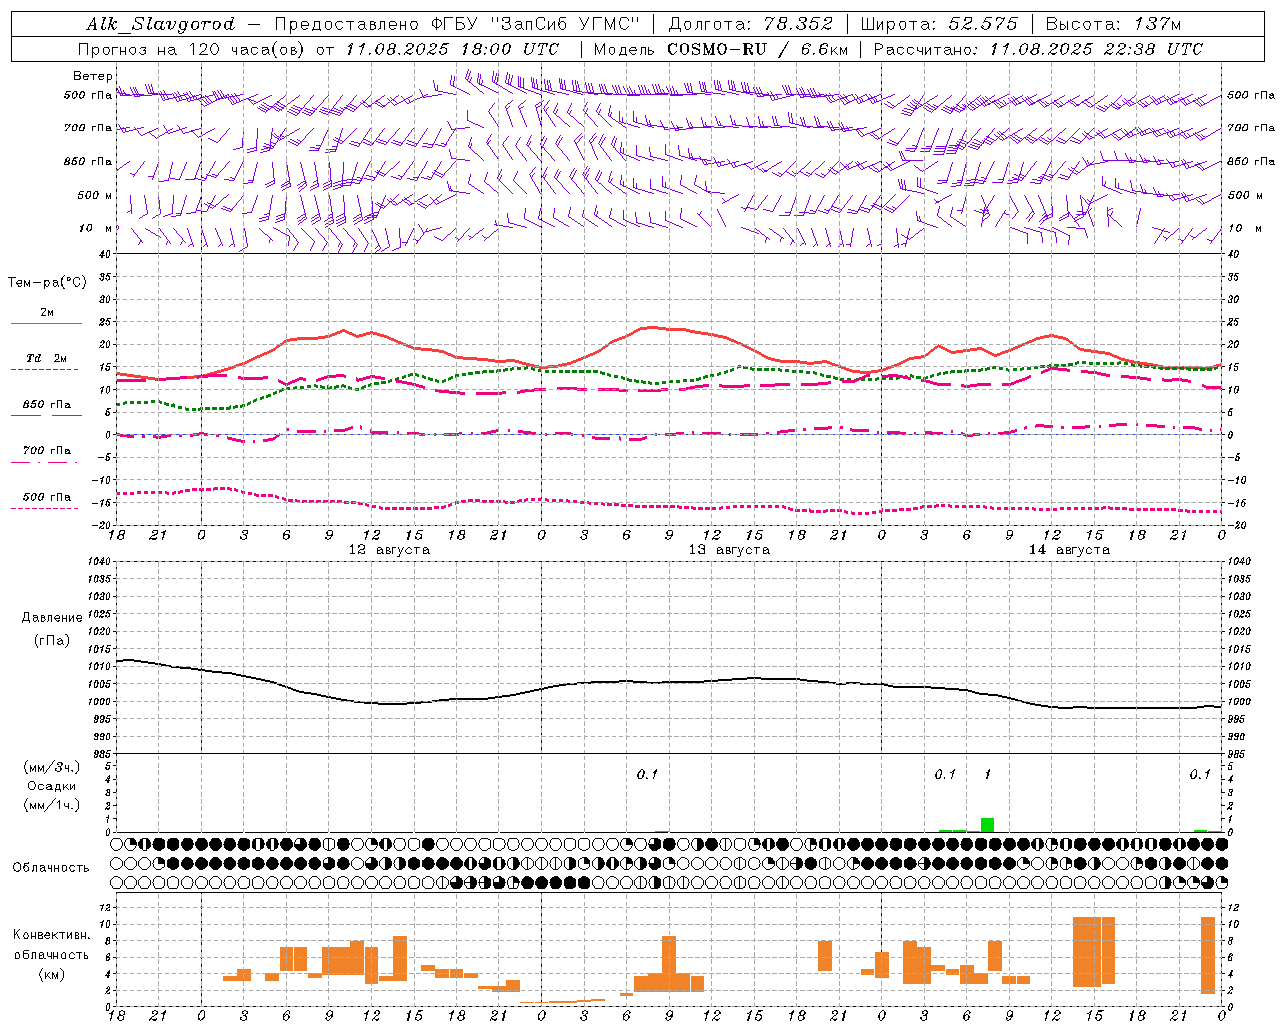Click the Давление pressure panel title
1280x1024 pixels.
52,618
